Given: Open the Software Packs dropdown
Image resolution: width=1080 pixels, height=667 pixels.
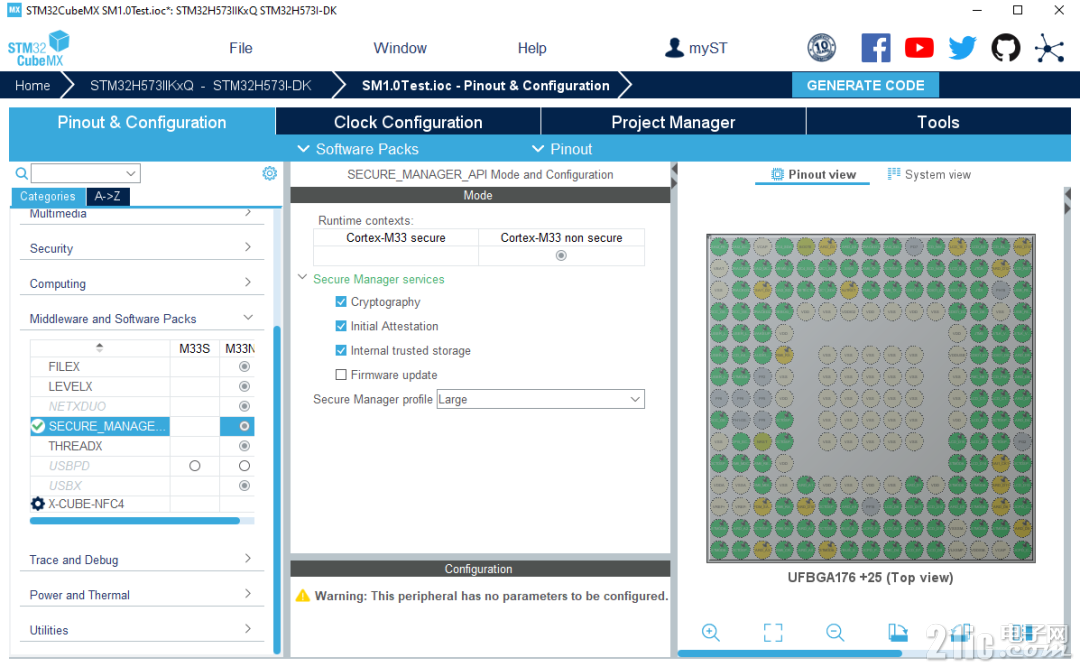Looking at the screenshot, I should tap(358, 149).
